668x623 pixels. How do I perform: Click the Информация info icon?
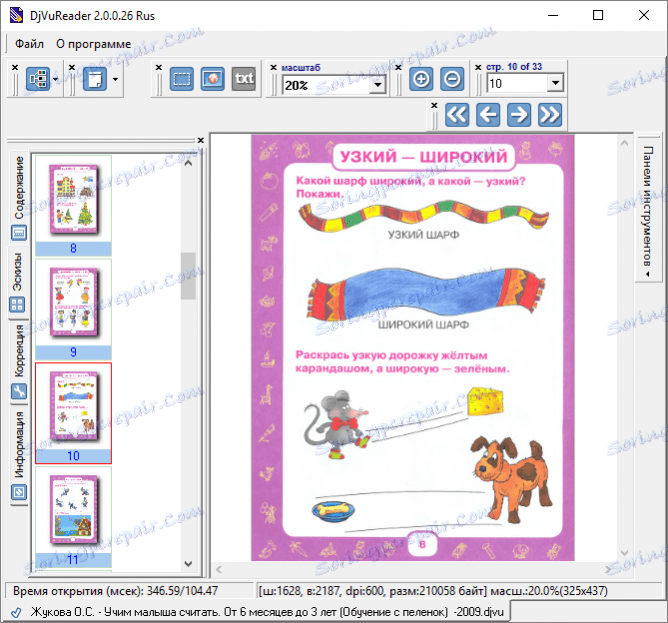19,493
